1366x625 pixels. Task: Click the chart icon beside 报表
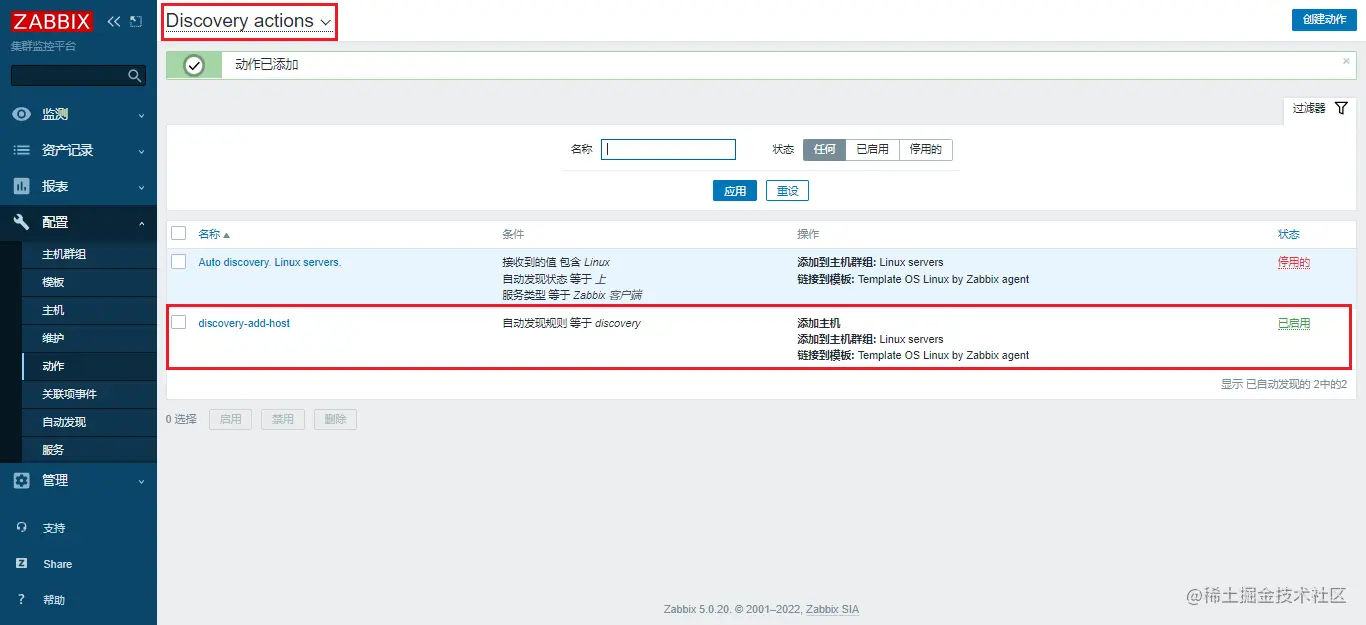[x=21, y=186]
